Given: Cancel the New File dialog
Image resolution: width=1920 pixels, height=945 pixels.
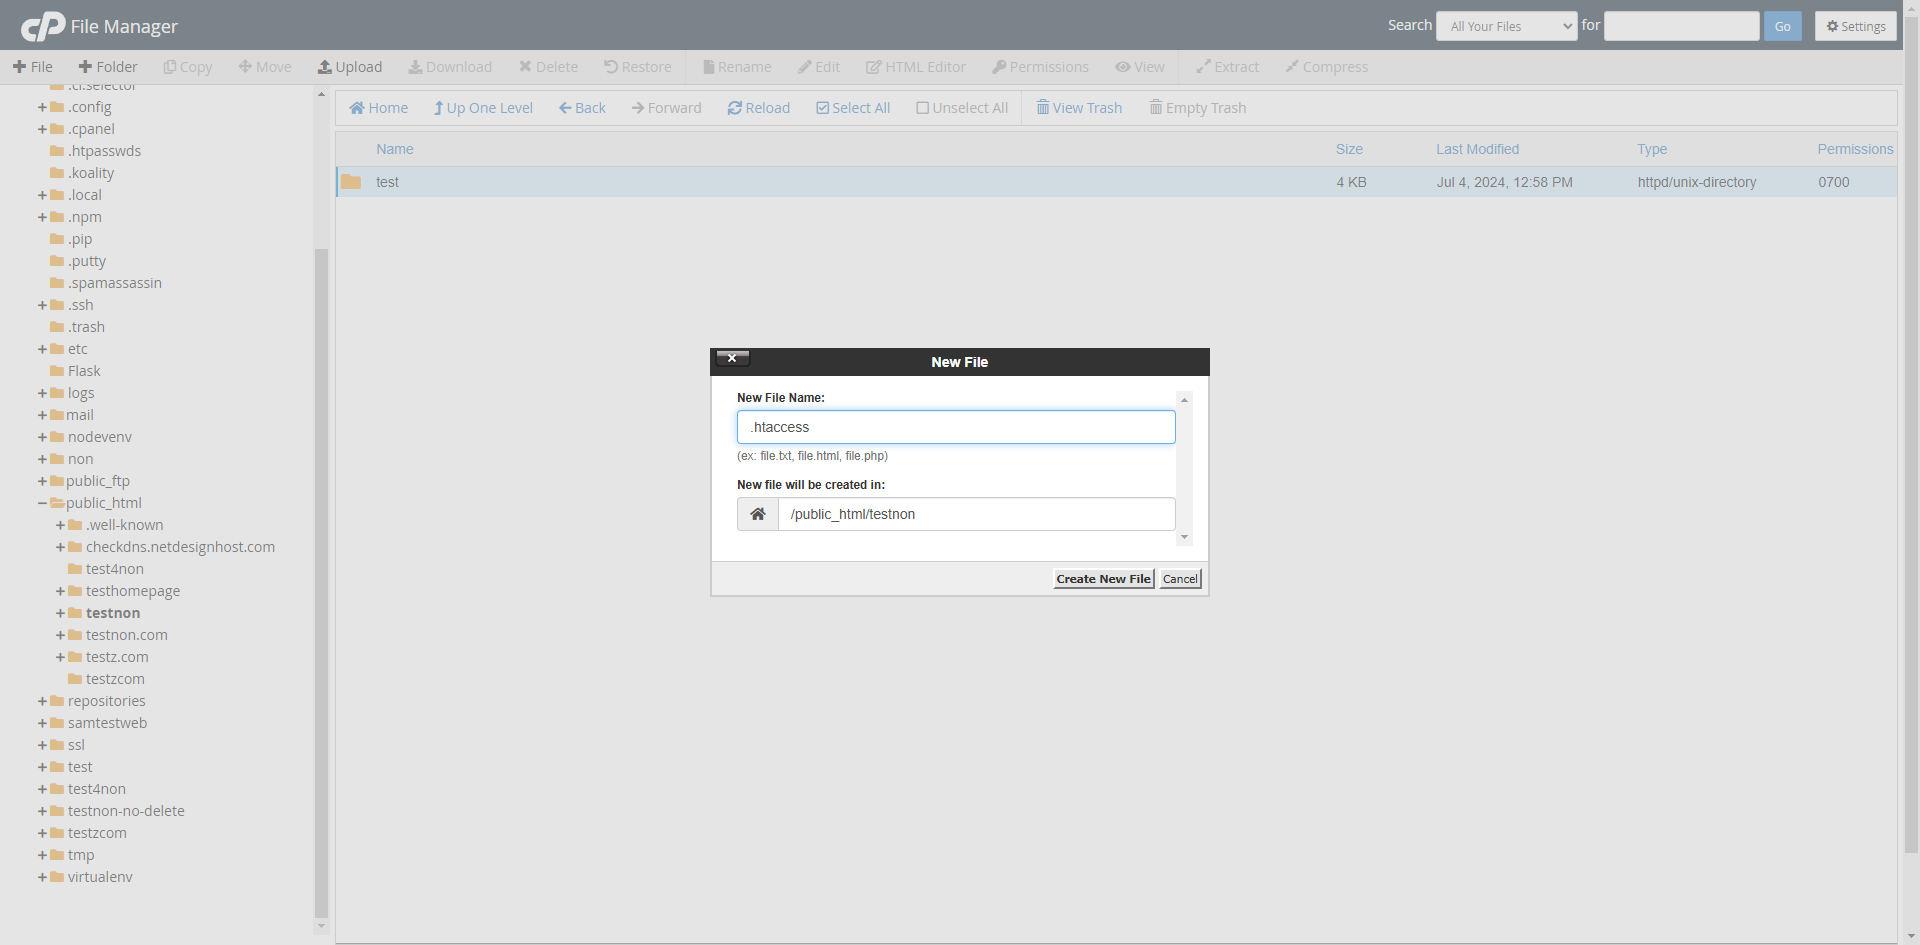Looking at the screenshot, I should pos(1180,579).
